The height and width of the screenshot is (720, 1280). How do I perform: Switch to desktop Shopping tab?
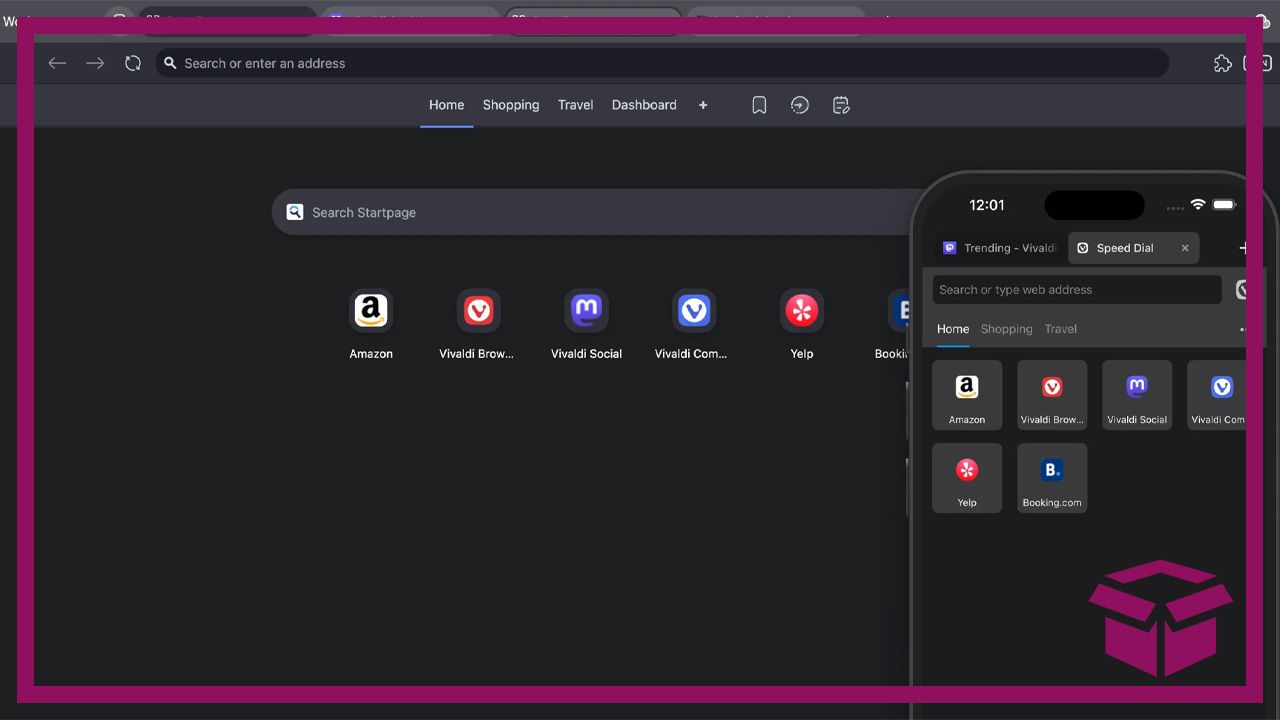point(511,105)
